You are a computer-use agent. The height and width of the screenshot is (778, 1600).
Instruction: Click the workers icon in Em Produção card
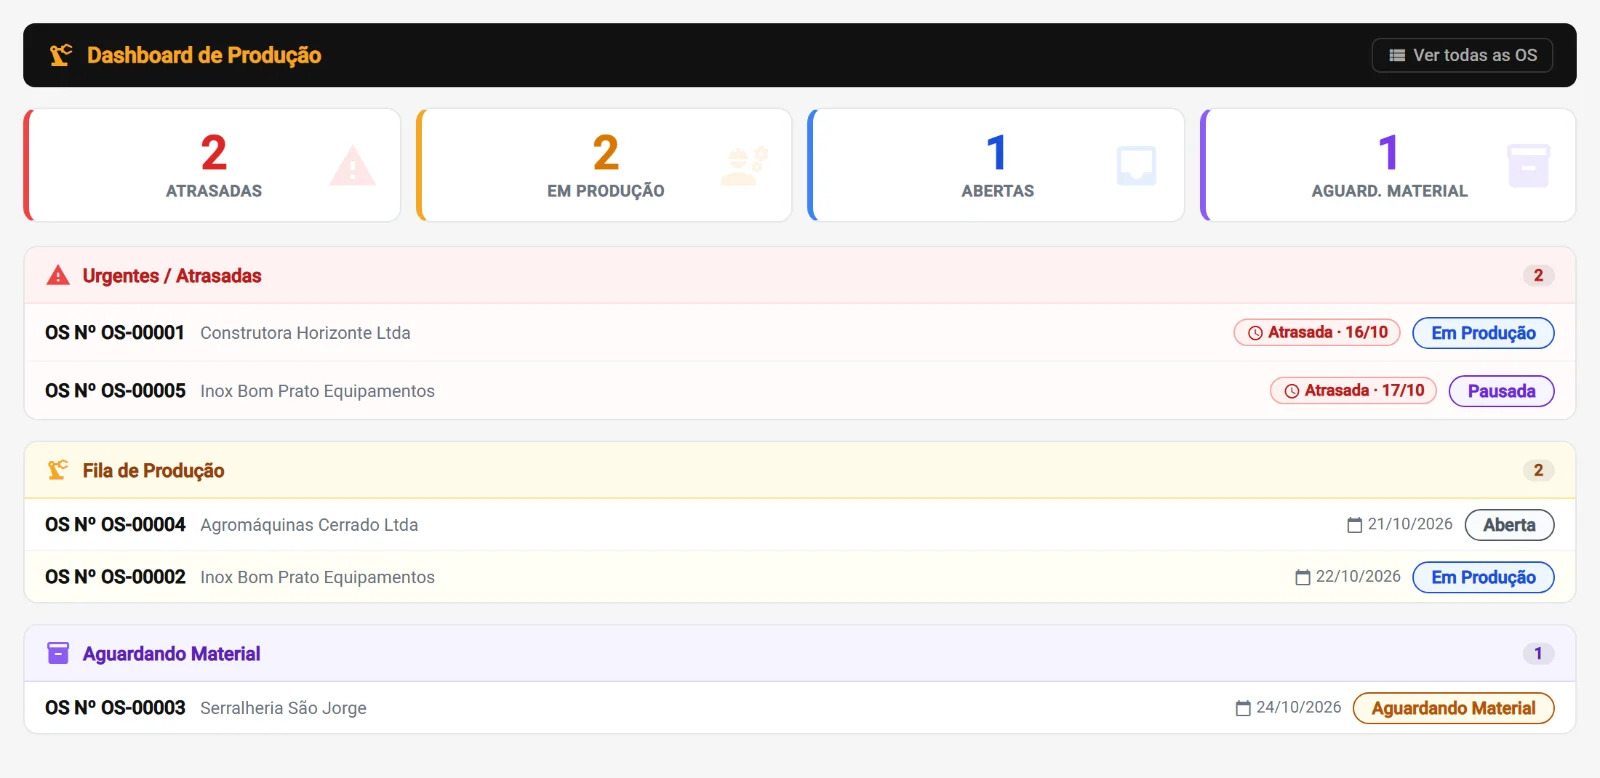click(x=744, y=166)
